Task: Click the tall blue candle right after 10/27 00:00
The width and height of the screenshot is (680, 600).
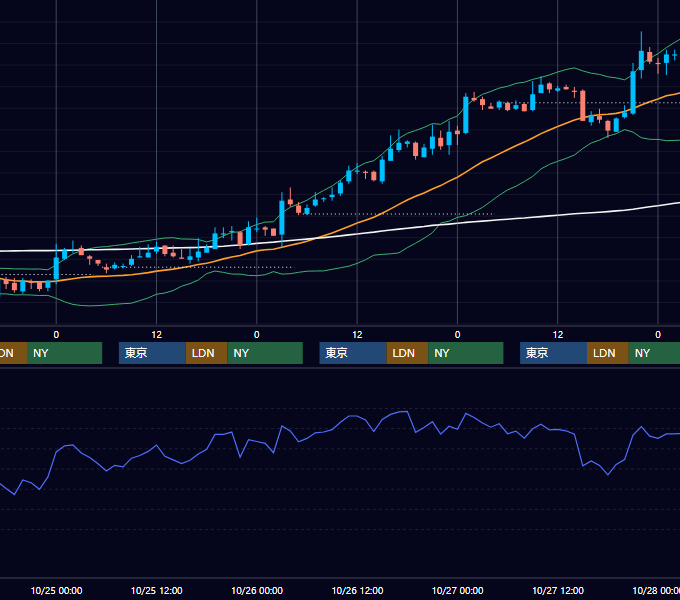Action: point(466,114)
